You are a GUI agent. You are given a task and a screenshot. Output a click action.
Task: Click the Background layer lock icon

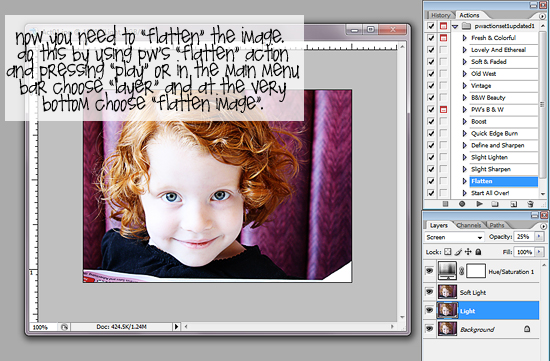[x=527, y=329]
